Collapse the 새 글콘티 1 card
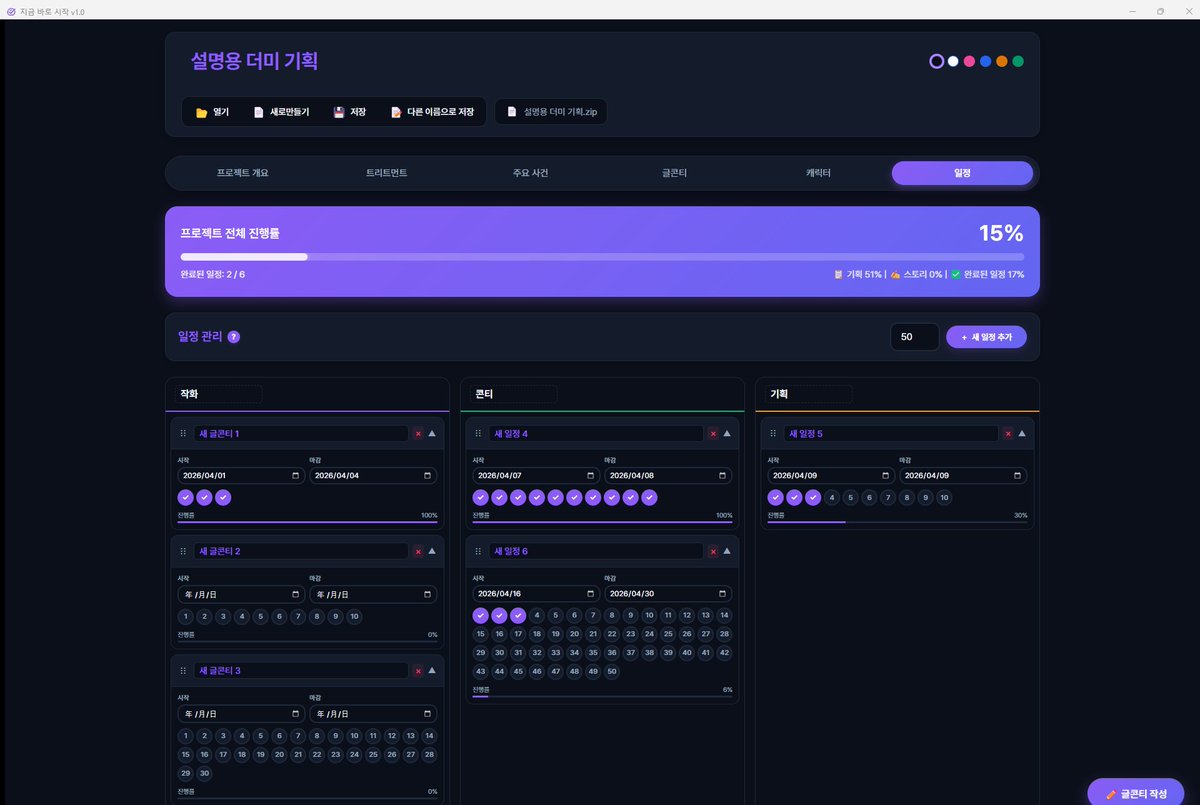The height and width of the screenshot is (805, 1200). coord(432,434)
